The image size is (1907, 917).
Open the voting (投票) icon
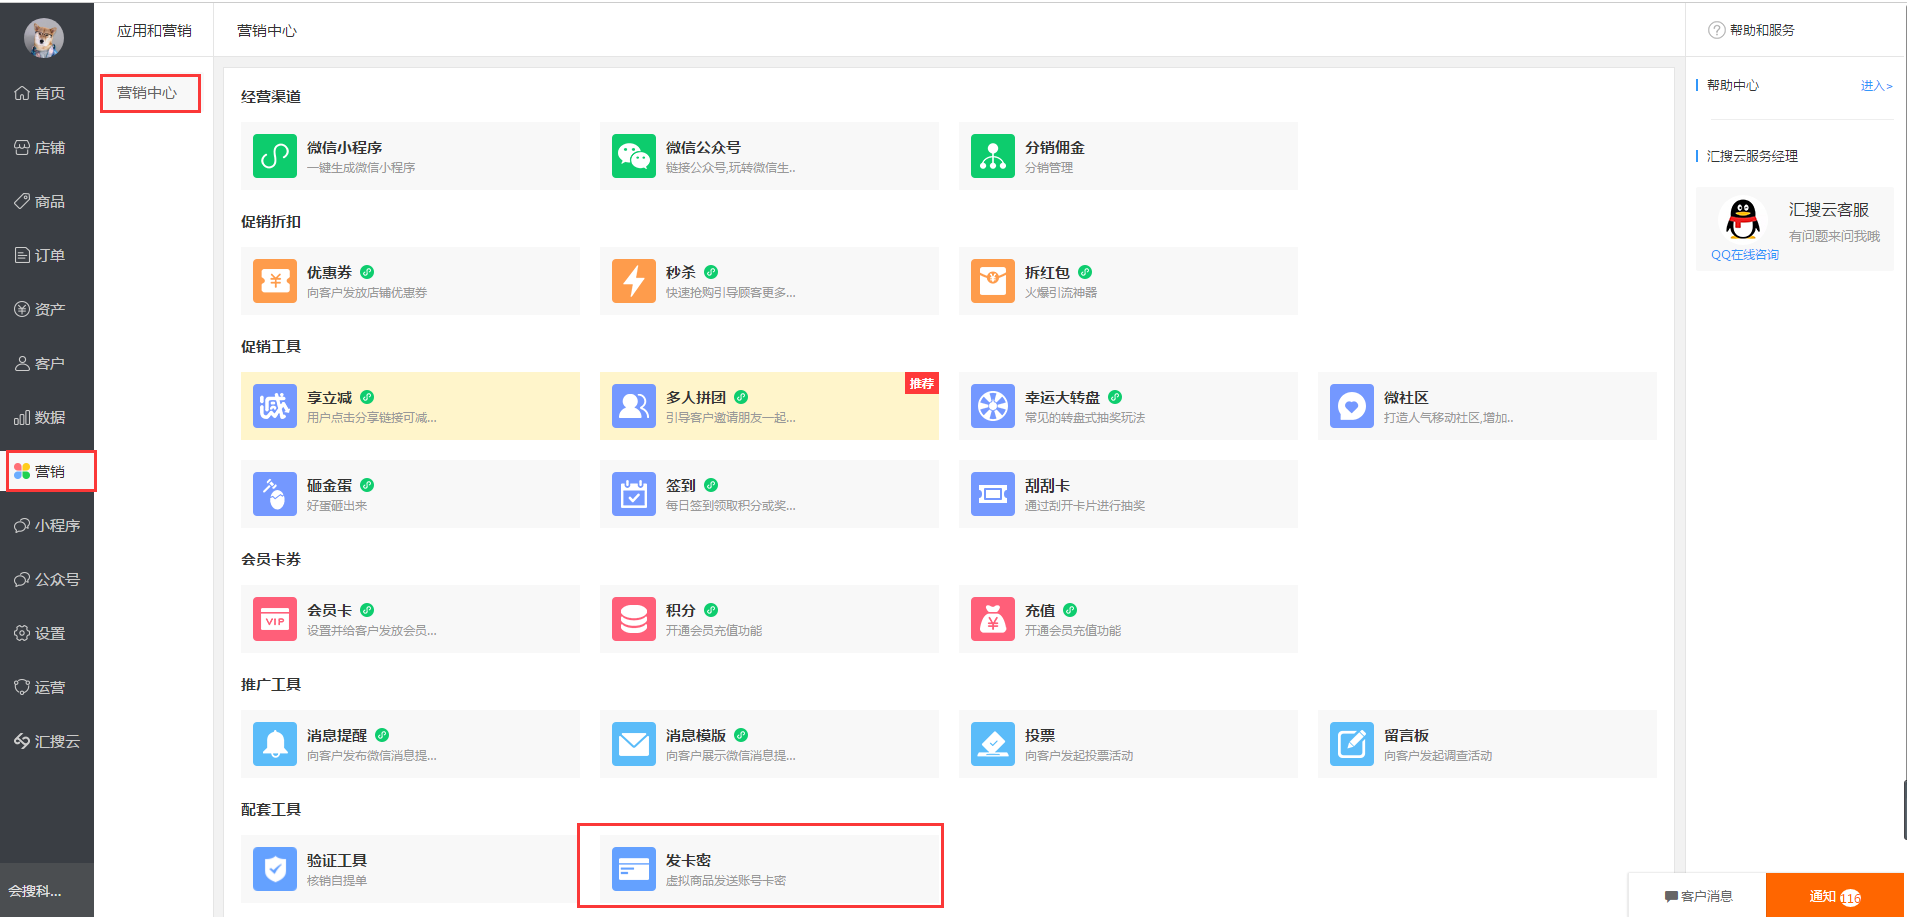click(992, 745)
